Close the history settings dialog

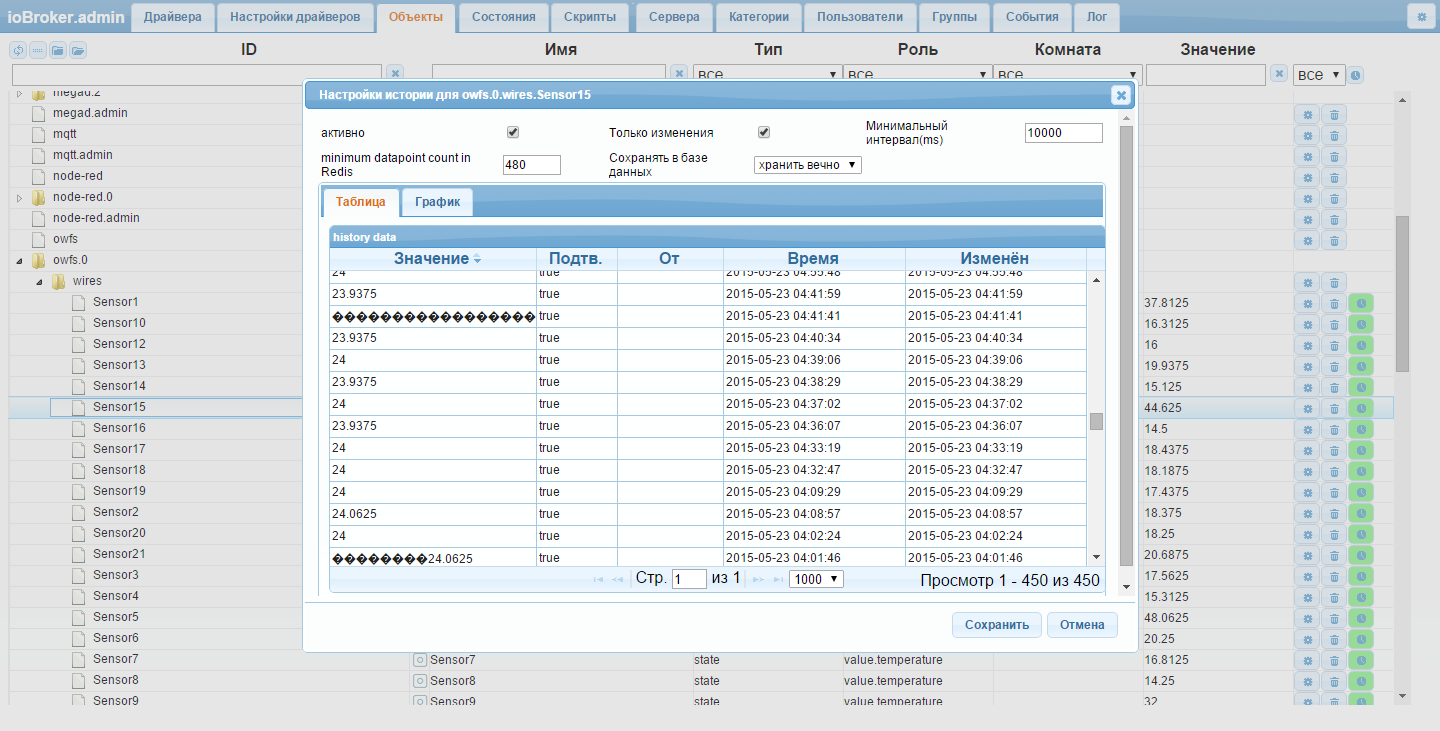(1121, 95)
